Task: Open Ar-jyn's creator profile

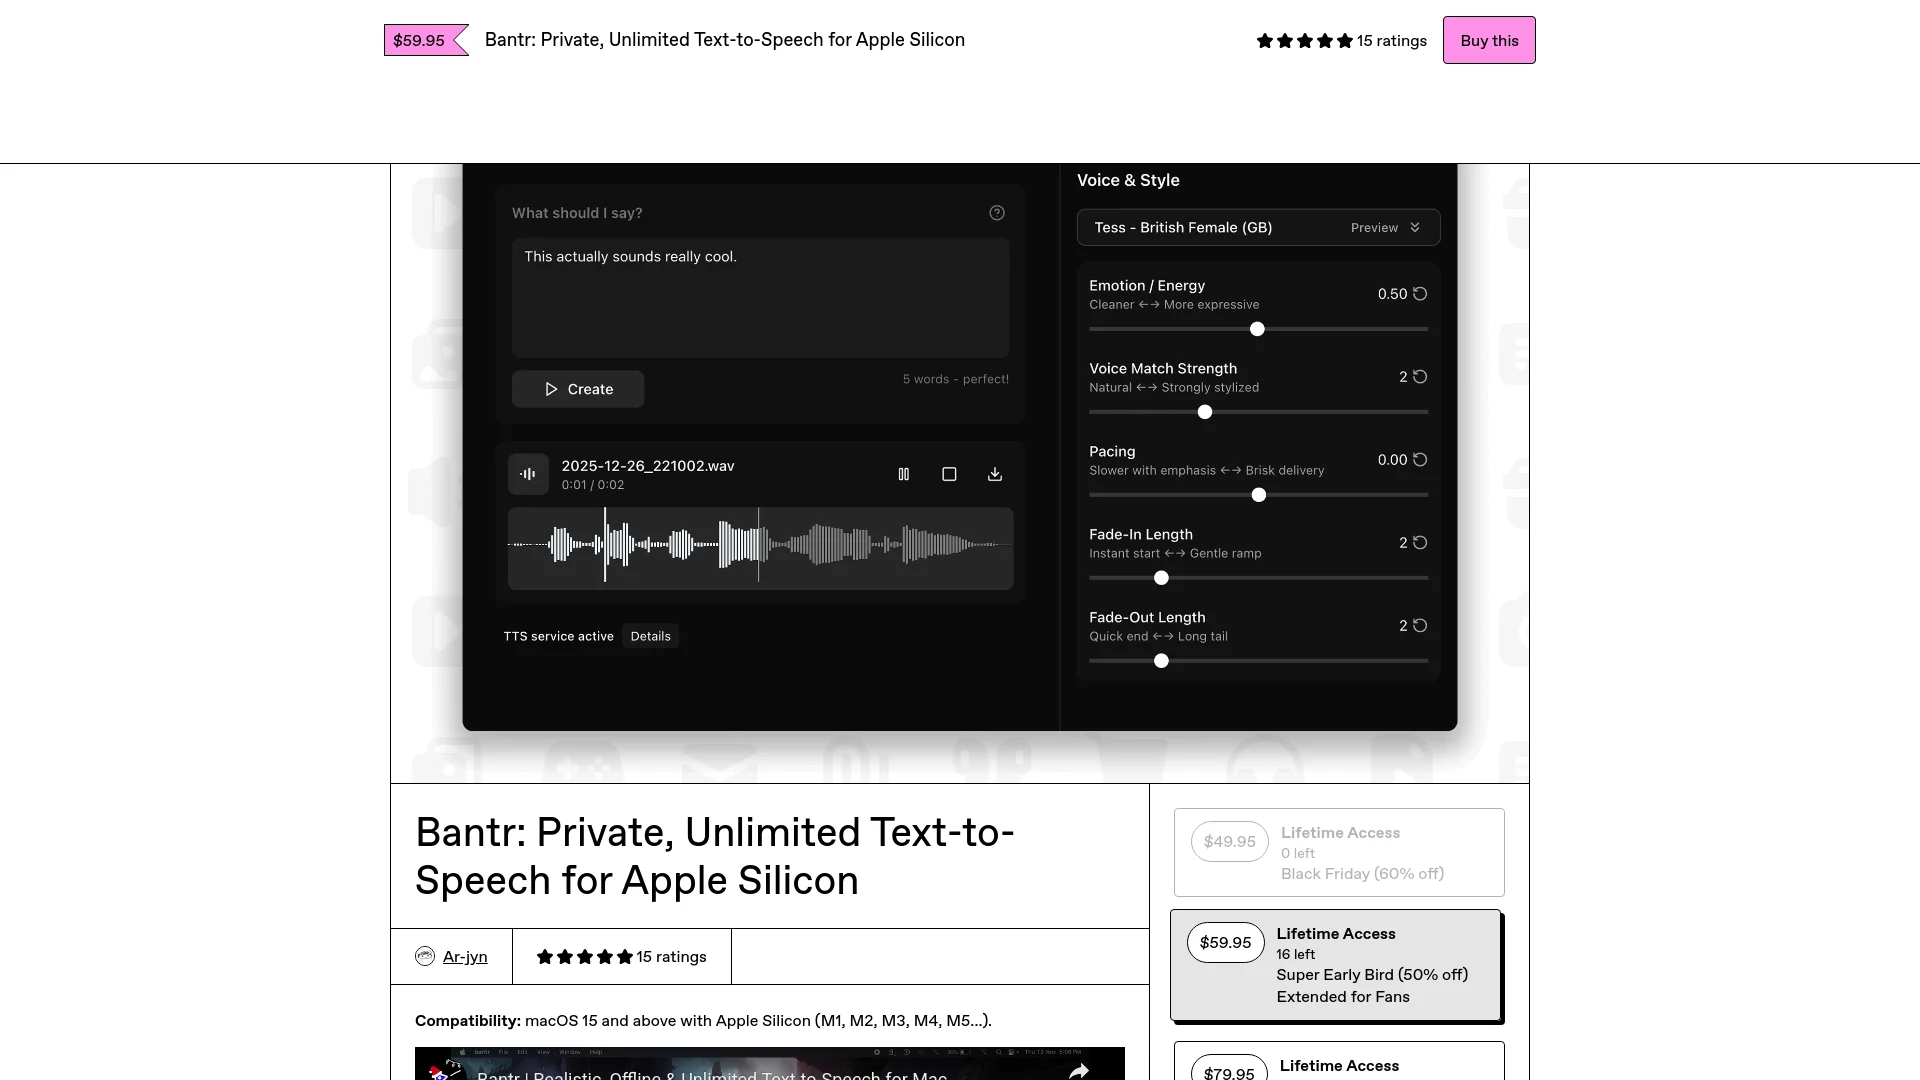Action: (x=465, y=956)
